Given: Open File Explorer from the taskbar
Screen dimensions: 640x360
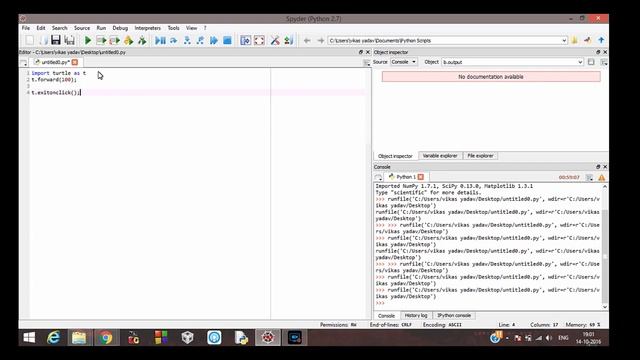Looking at the screenshot, I should pyautogui.click(x=79, y=338).
